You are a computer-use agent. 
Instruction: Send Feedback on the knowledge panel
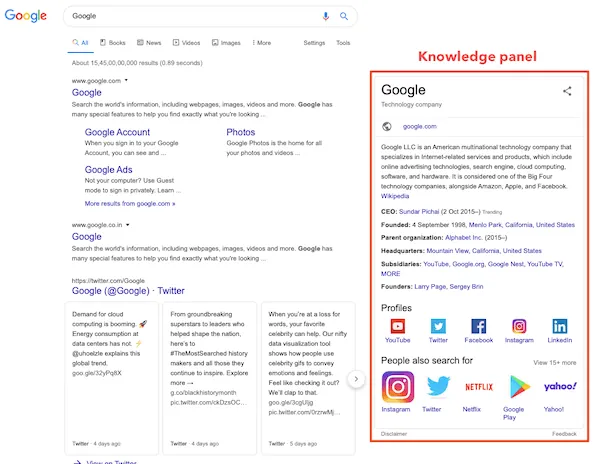564,434
